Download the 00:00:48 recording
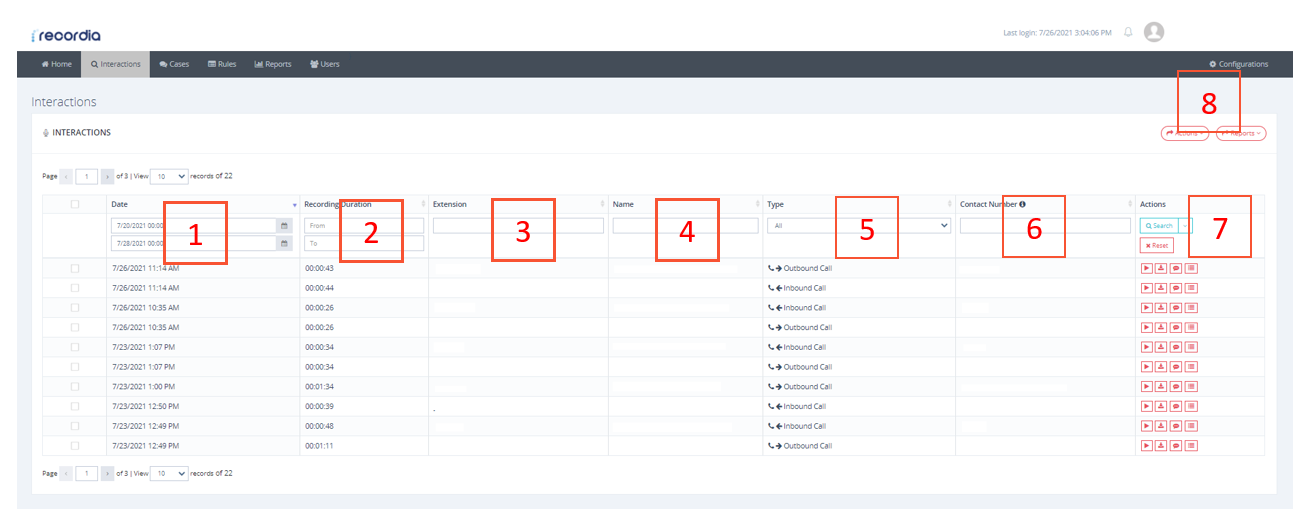This screenshot has height=527, width=1312. (1161, 426)
